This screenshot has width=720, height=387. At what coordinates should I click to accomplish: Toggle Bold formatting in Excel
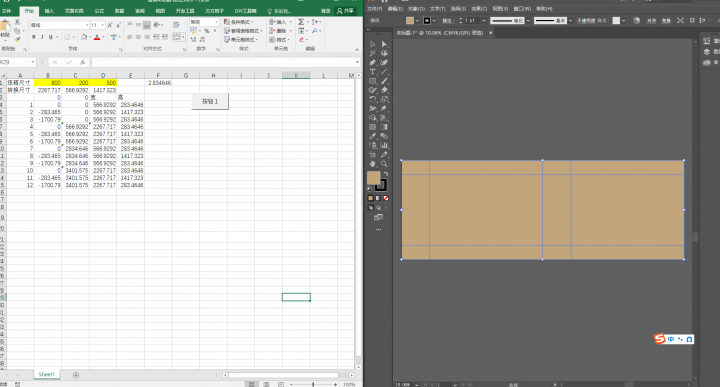click(x=34, y=37)
